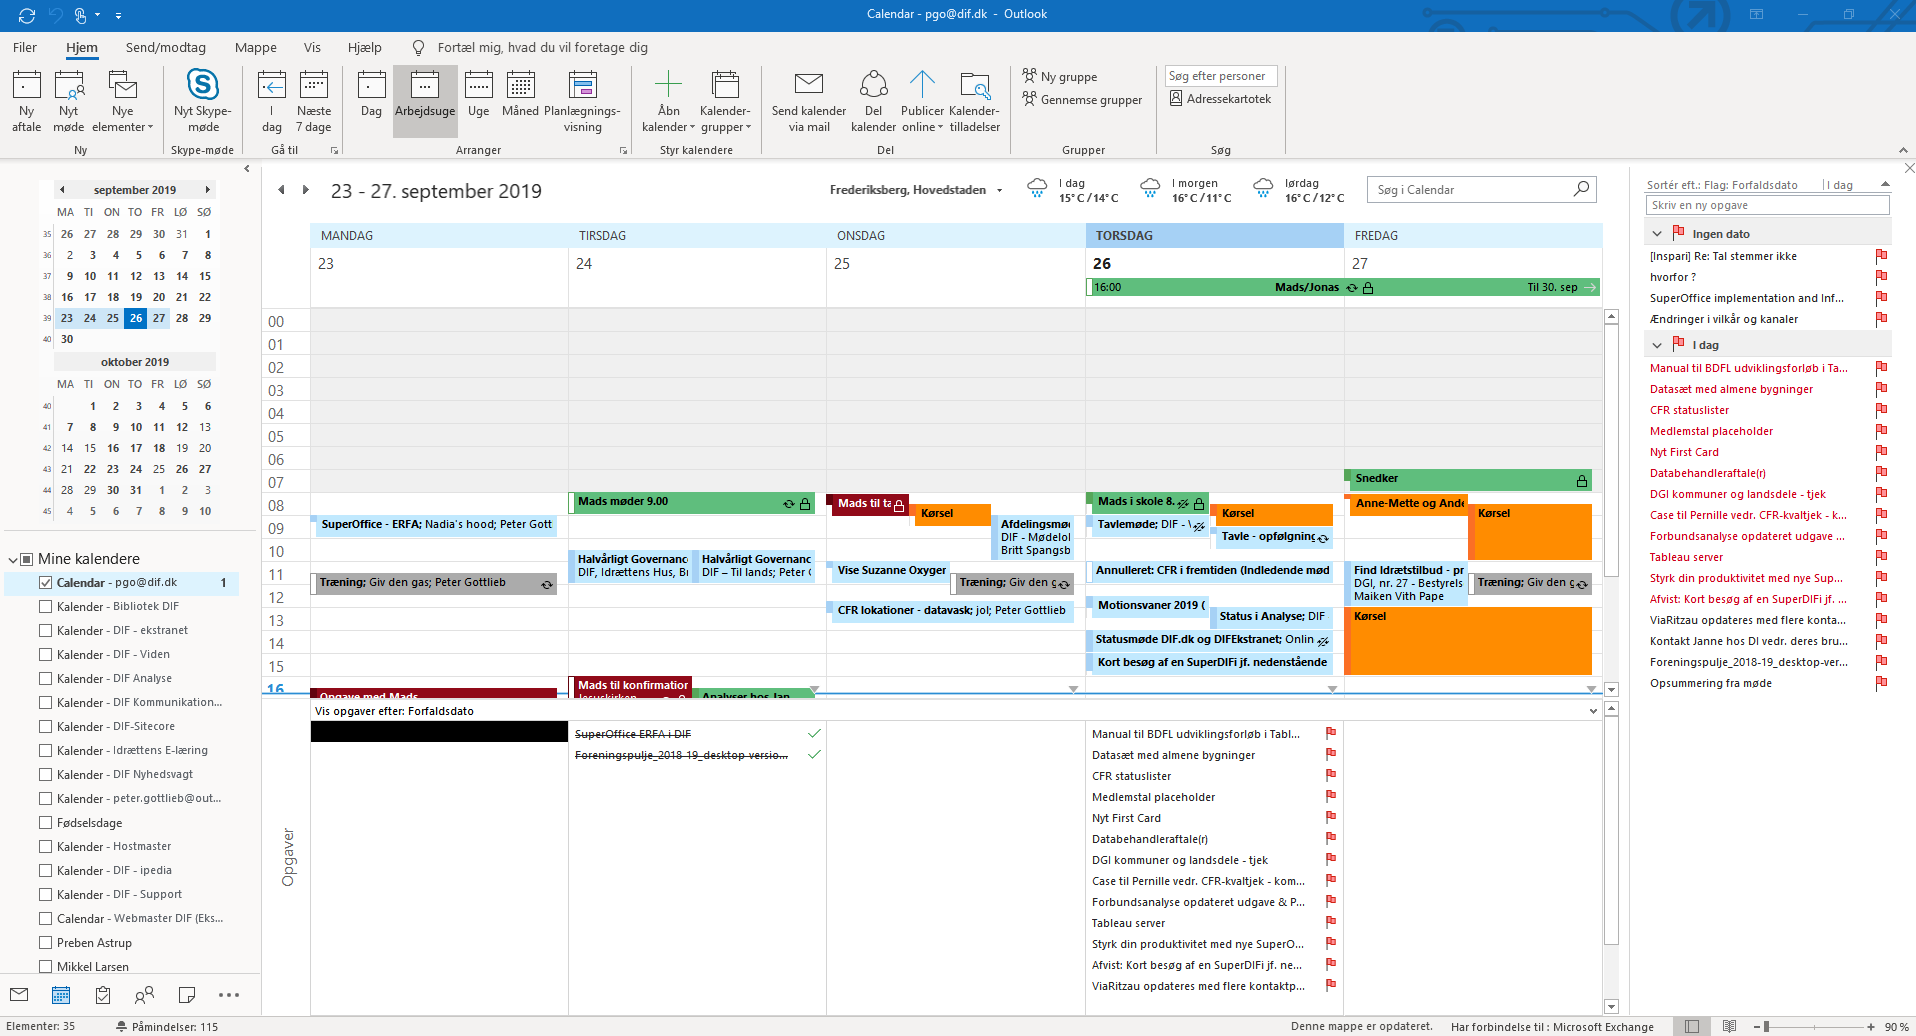Create a new appointment with Ny aftale
The image size is (1916, 1036).
point(27,101)
